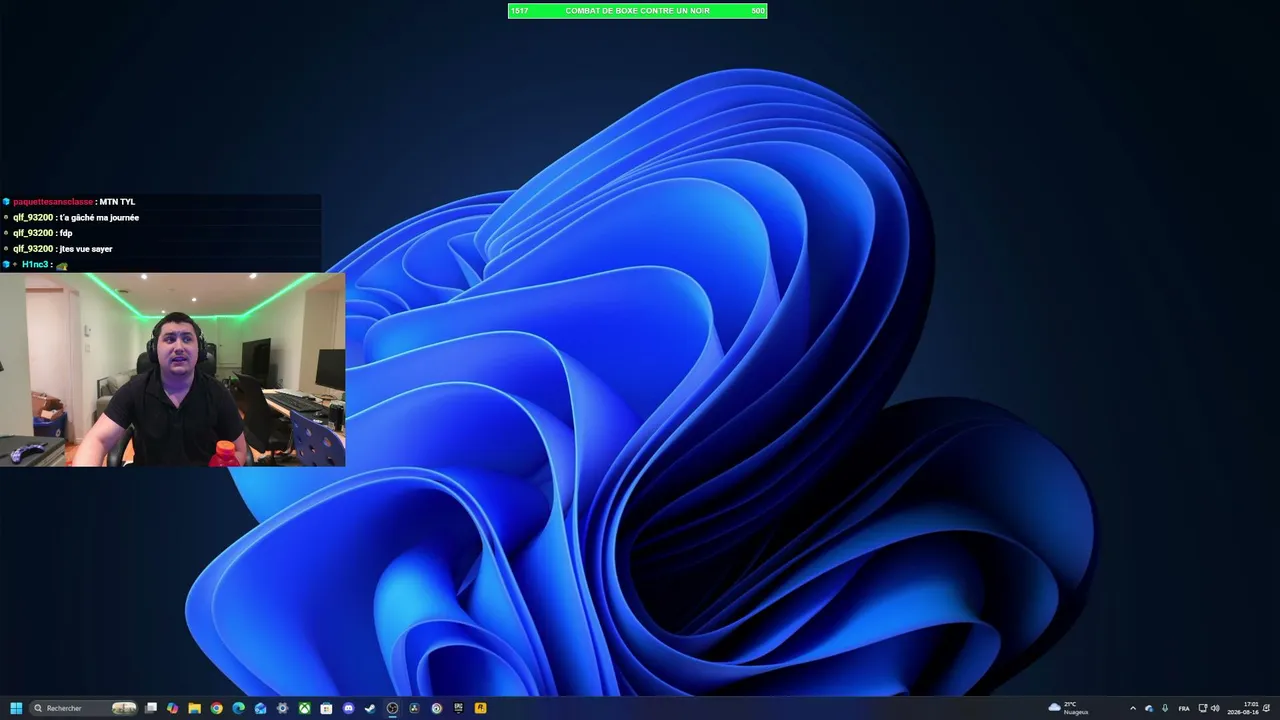Click the green goal bar COMBAT DE BOXE
This screenshot has width=1280, height=720.
637,11
